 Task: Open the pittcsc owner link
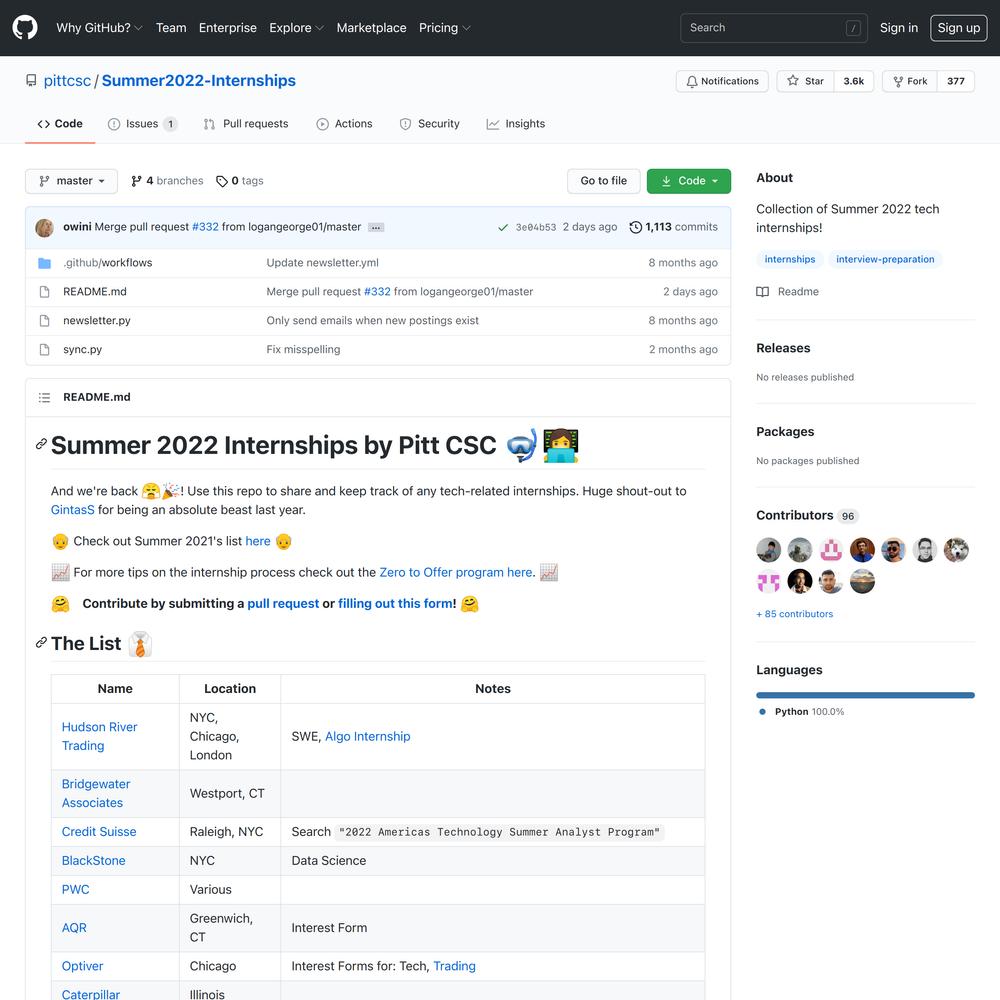(67, 81)
